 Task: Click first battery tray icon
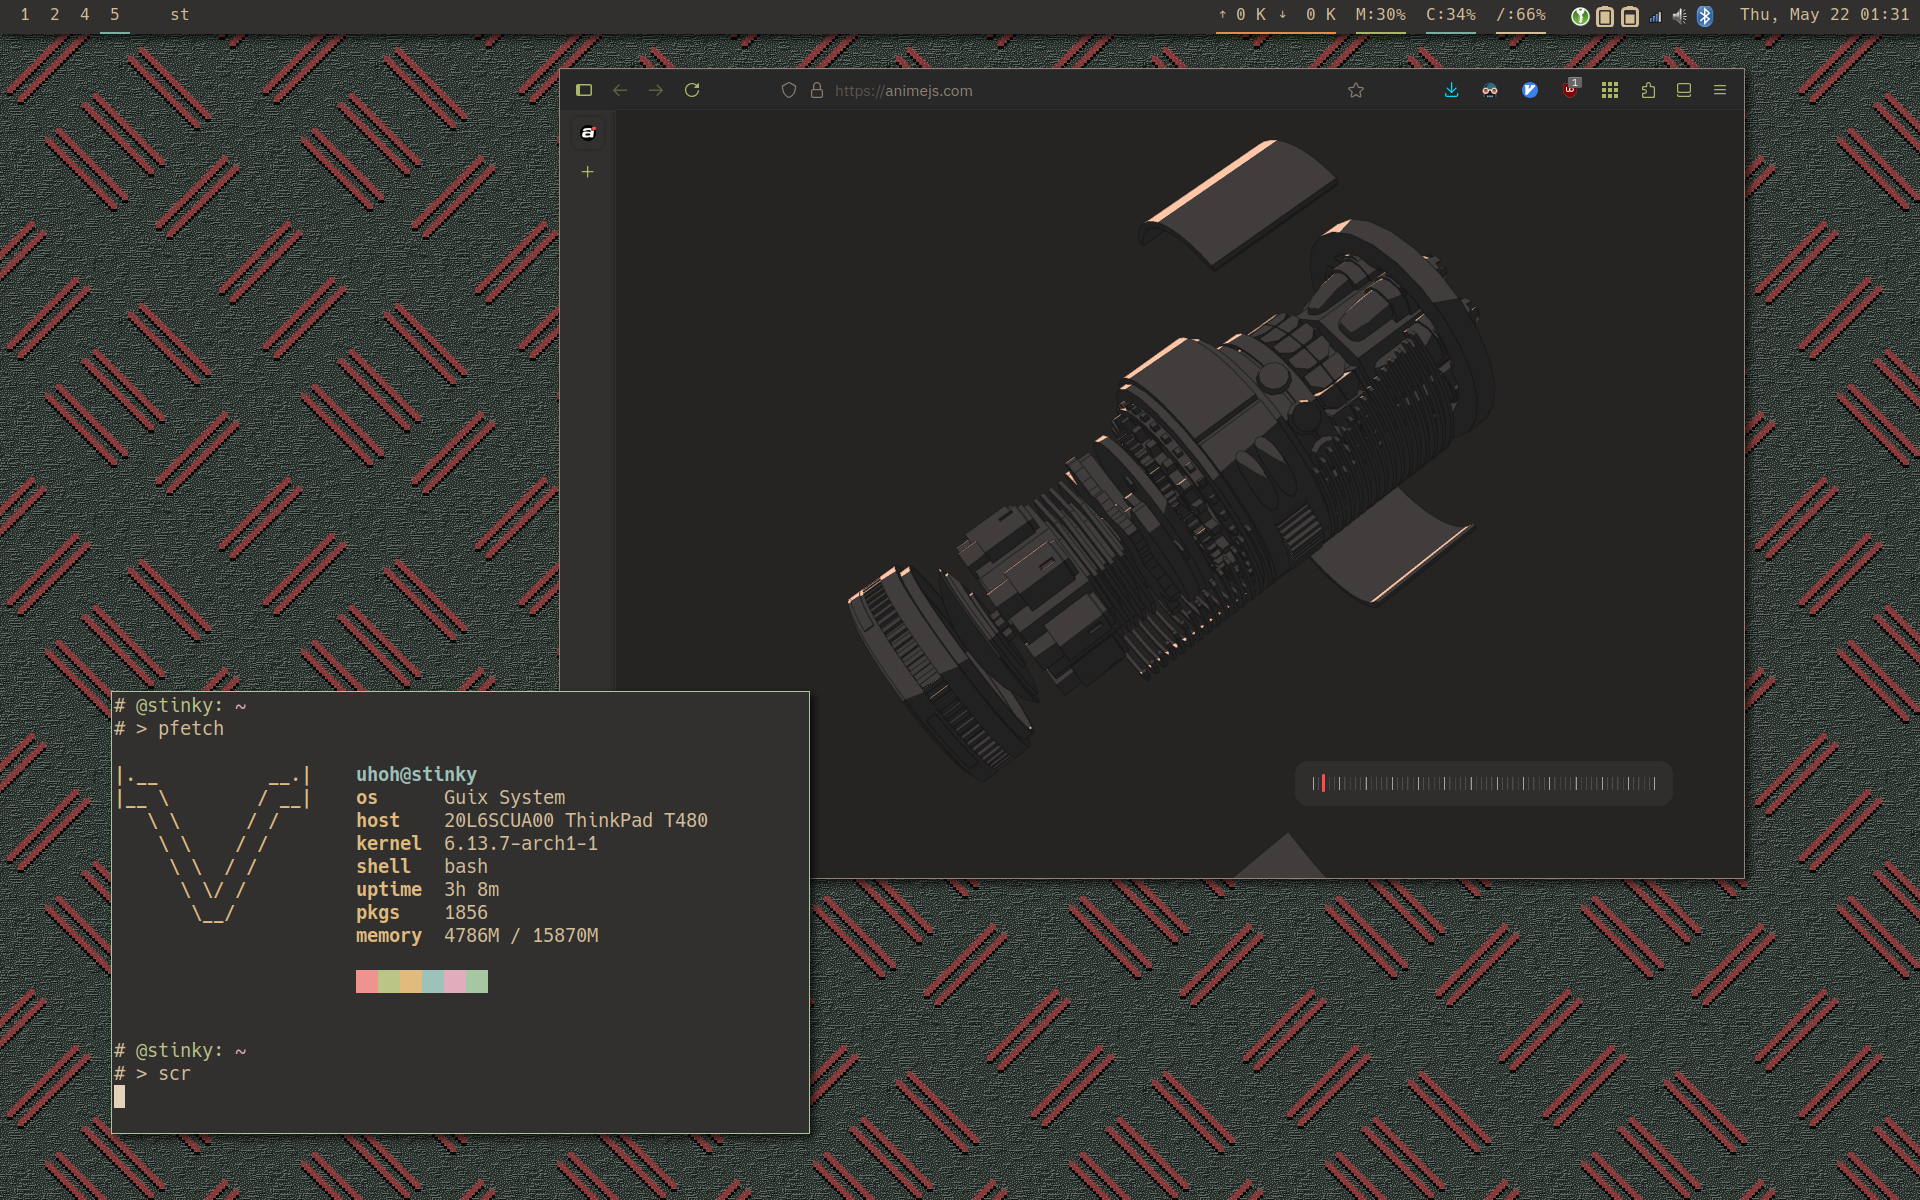click(x=1605, y=16)
